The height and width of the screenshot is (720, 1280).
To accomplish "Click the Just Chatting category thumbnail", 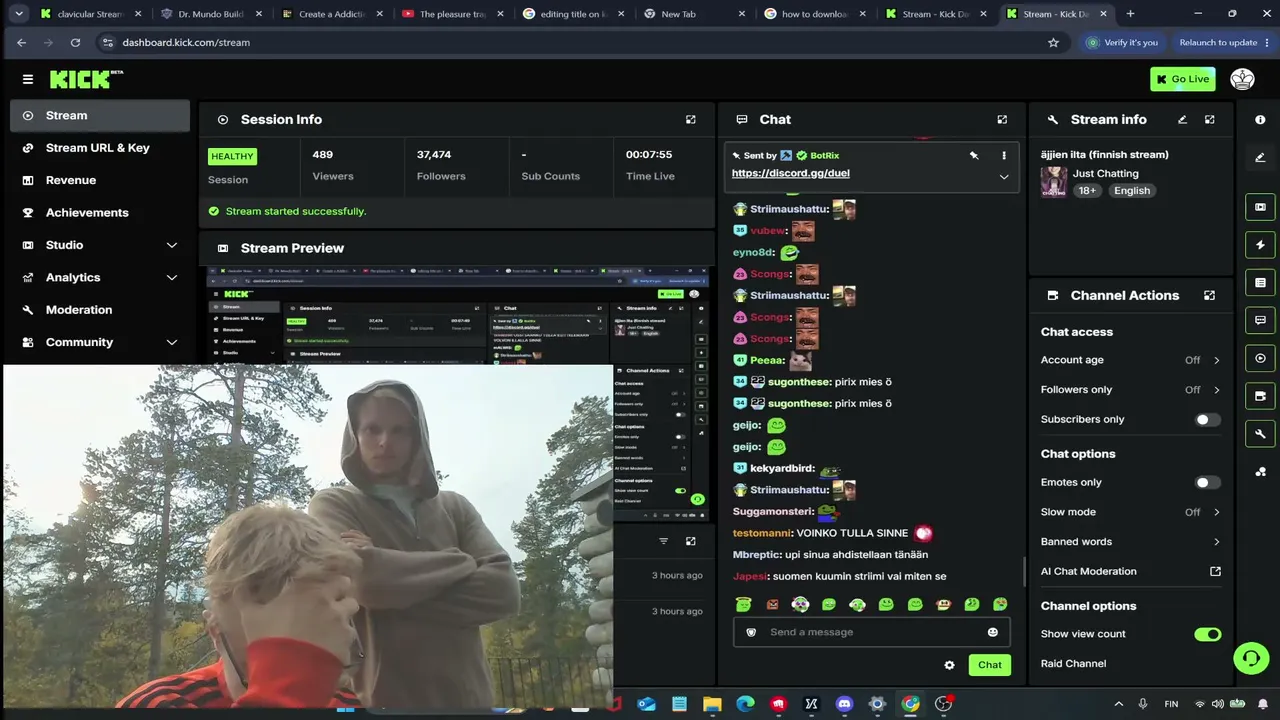I will pos(1053,181).
